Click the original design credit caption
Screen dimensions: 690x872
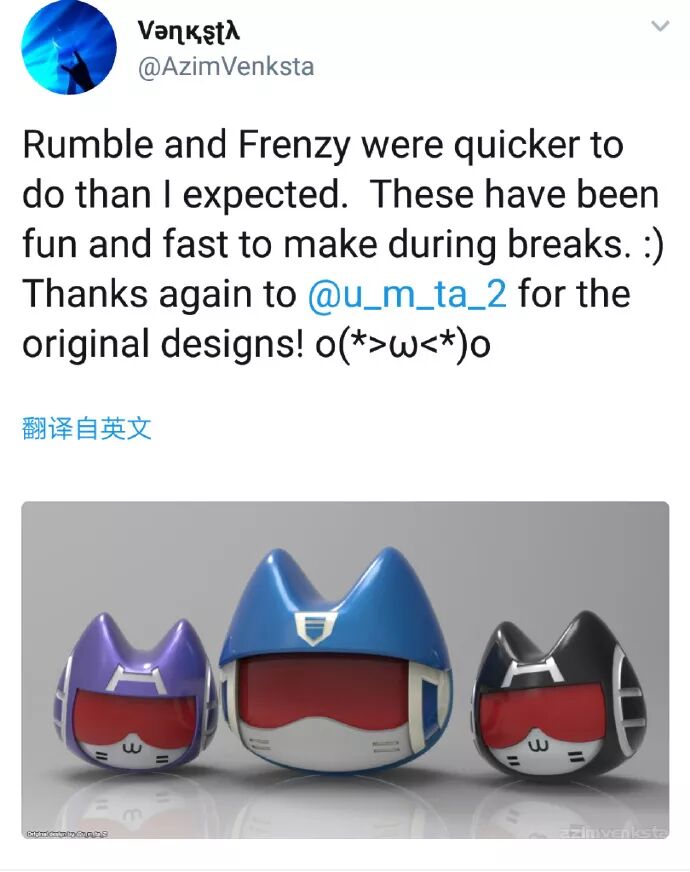[67, 833]
